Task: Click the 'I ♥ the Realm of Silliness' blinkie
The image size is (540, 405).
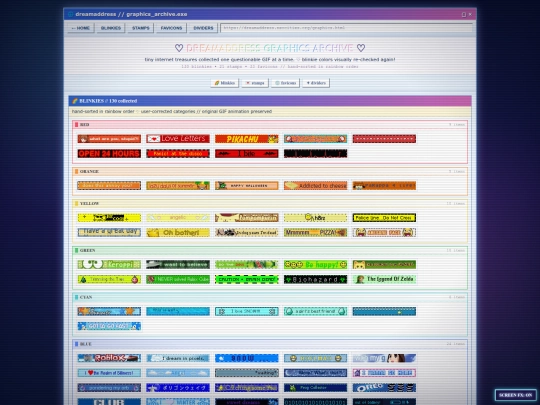Action: 109,373
